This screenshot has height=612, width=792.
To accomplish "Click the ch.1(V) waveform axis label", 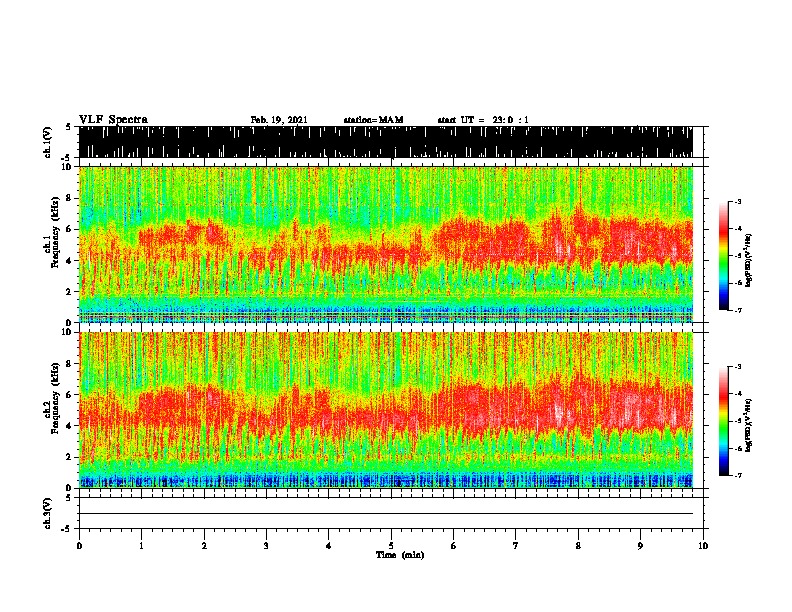I will point(48,142).
